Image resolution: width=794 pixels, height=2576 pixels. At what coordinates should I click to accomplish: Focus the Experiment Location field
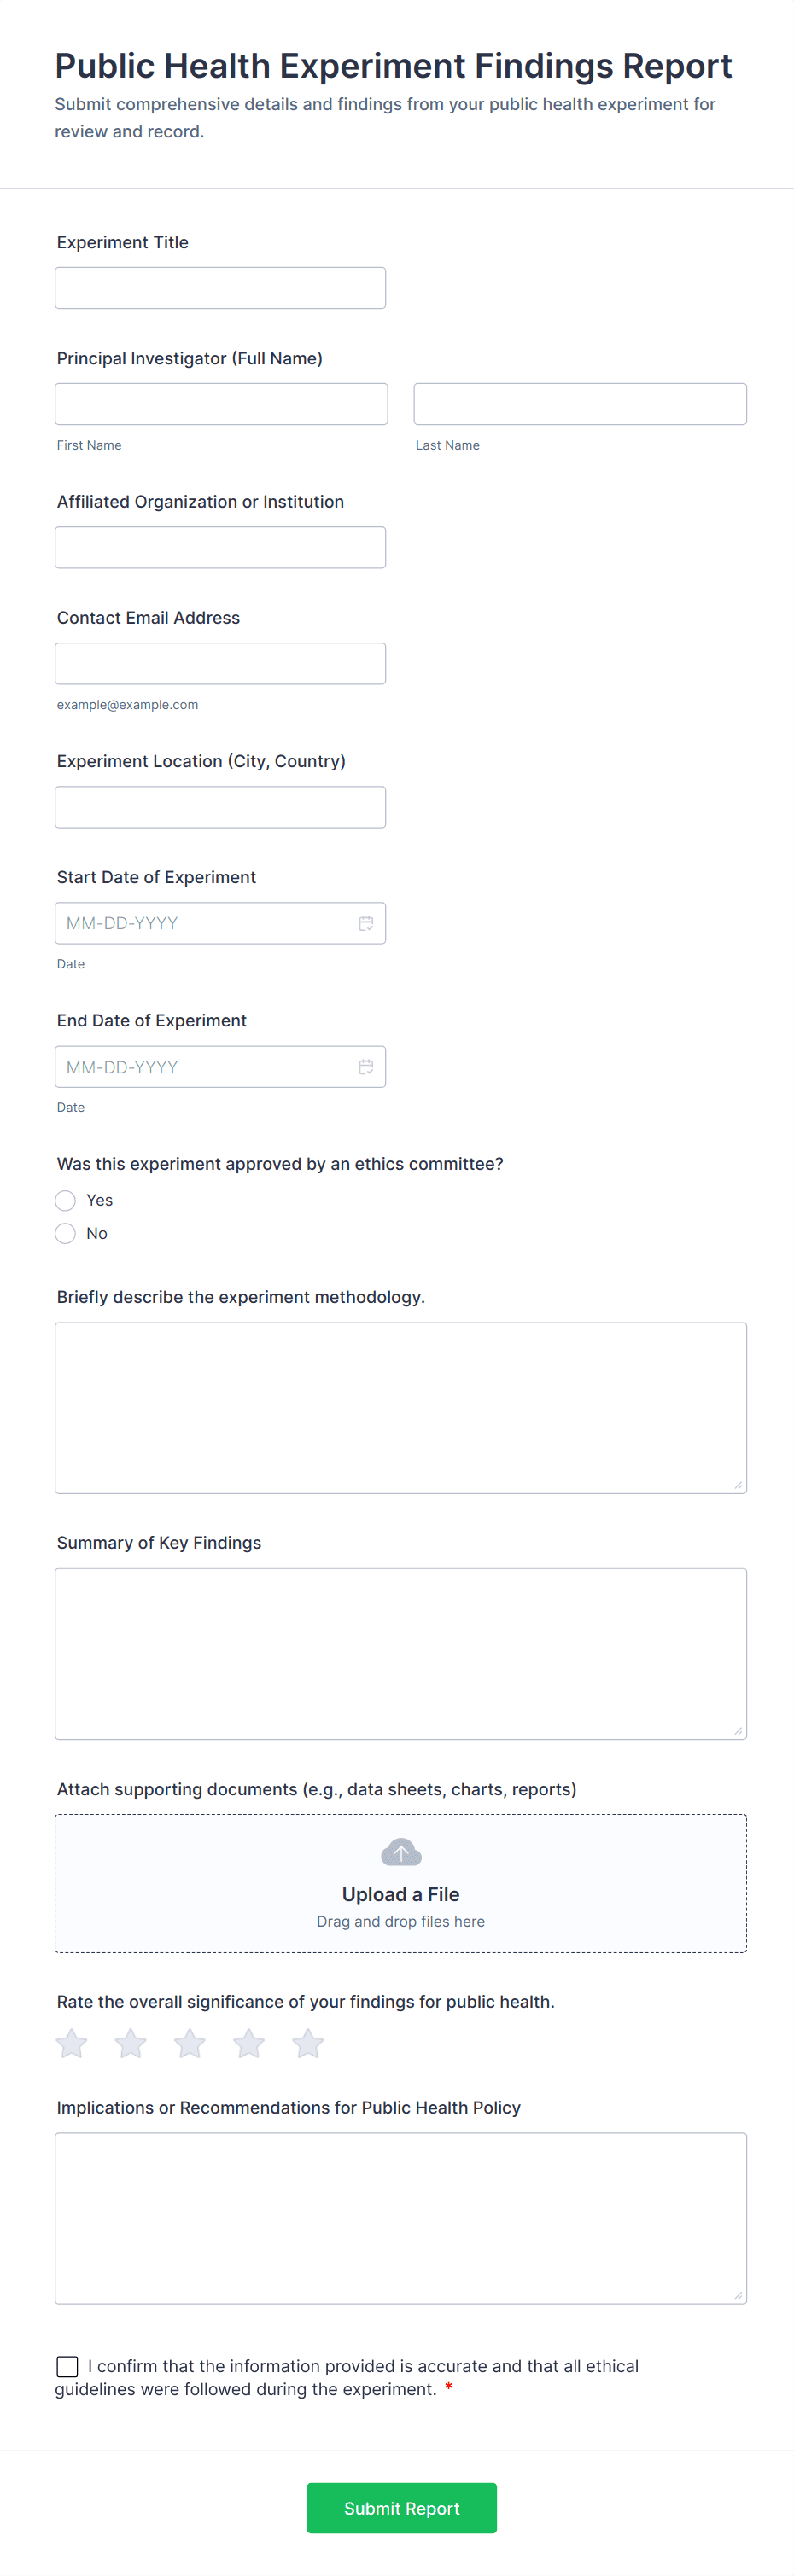[x=220, y=807]
